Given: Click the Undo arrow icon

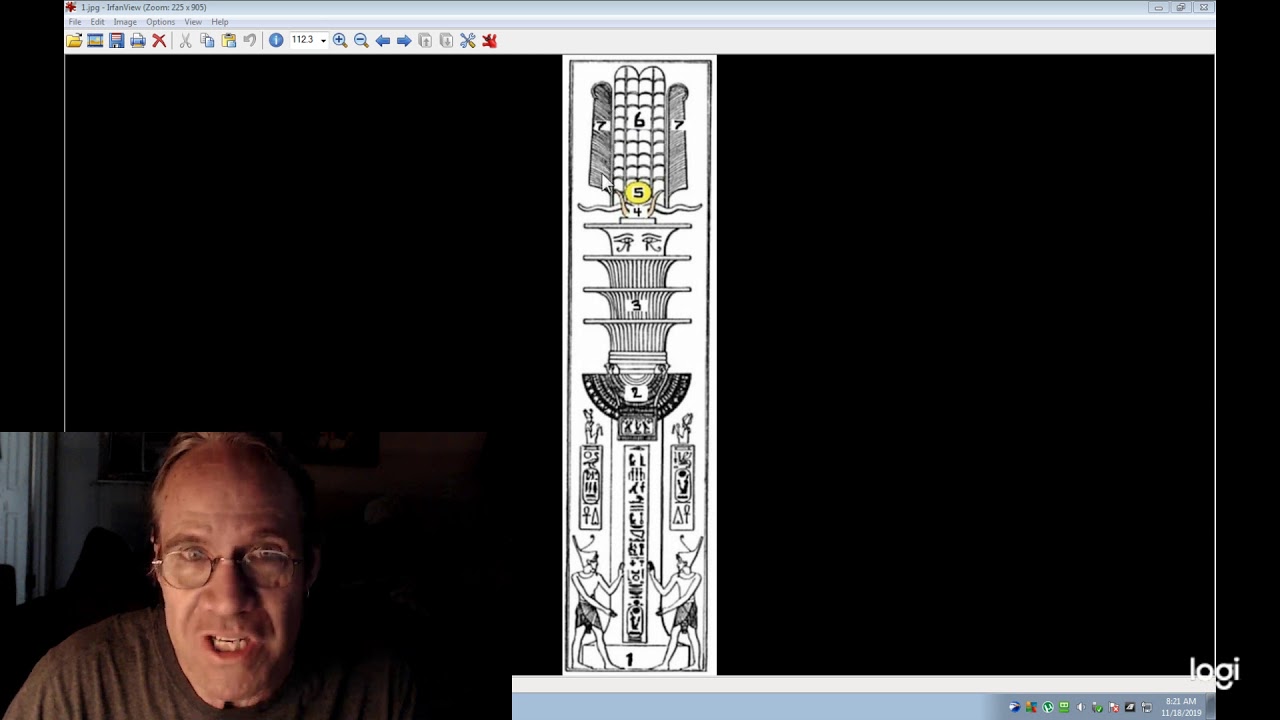Looking at the screenshot, I should tap(250, 40).
